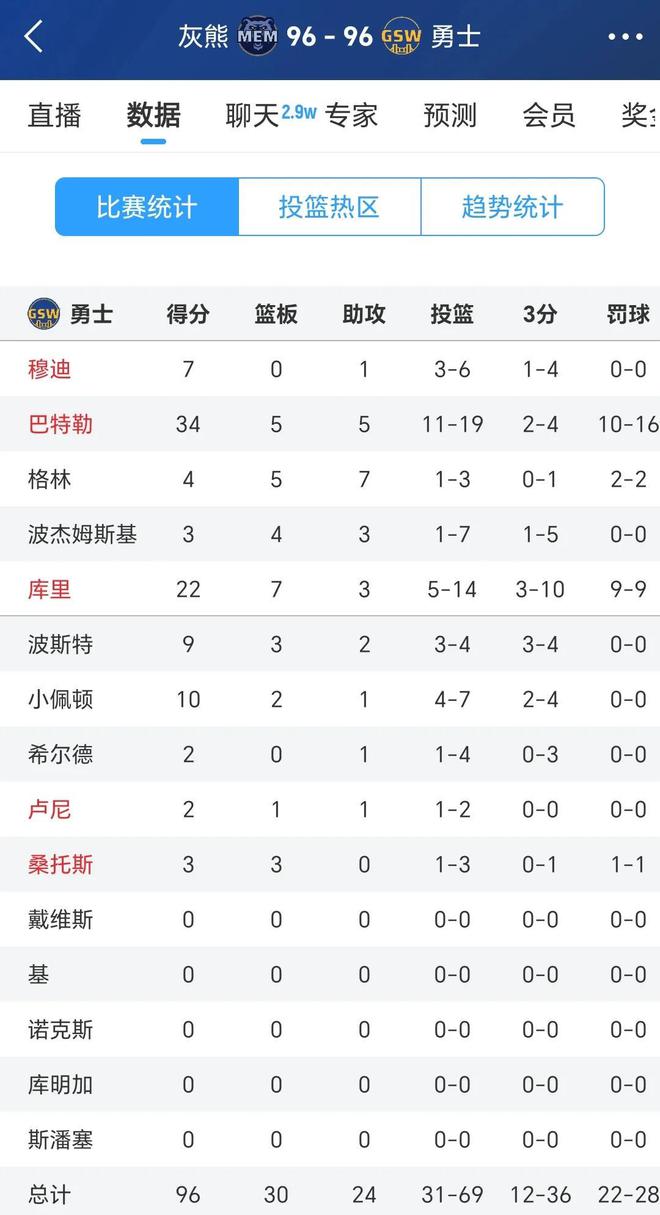The height and width of the screenshot is (1215, 660).
Task: Tap the Grizzlies MEM team logo
Action: tap(258, 37)
